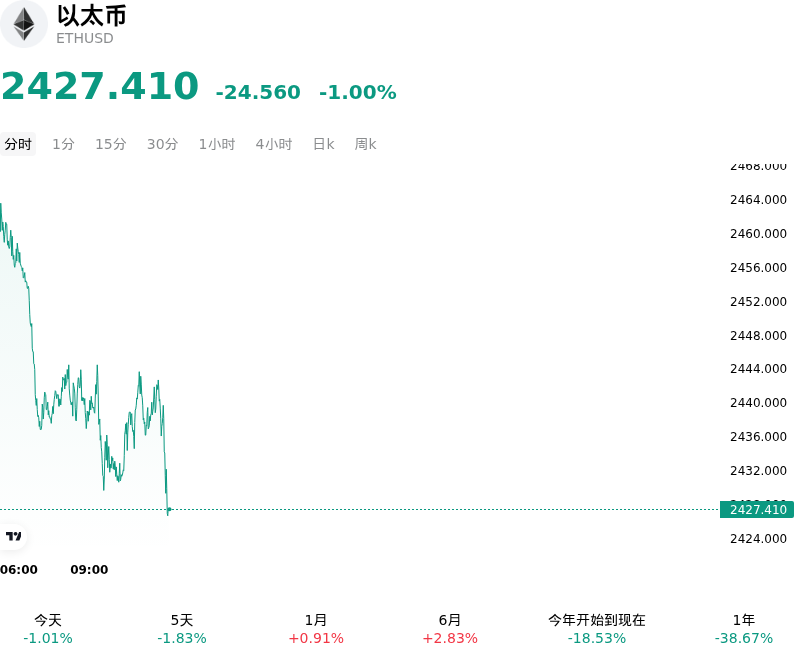Select the 4小时 interval tab
Viewport: 800px width, 658px height.
coord(274,144)
